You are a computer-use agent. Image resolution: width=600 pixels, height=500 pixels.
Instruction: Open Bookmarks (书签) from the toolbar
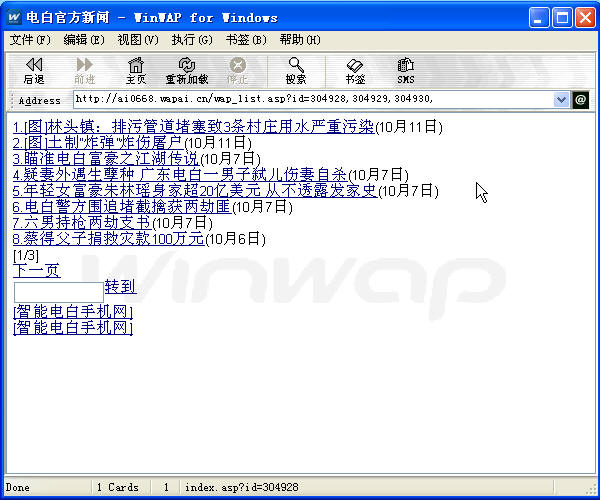(355, 69)
